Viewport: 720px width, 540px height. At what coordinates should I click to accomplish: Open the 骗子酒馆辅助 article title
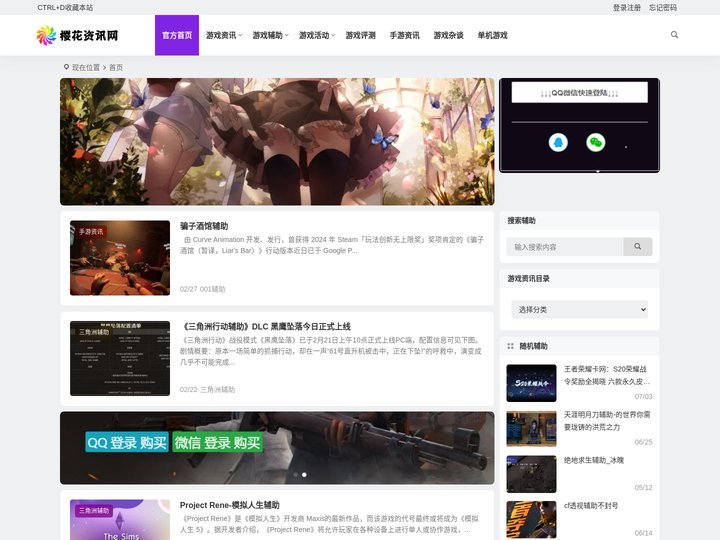pos(204,226)
